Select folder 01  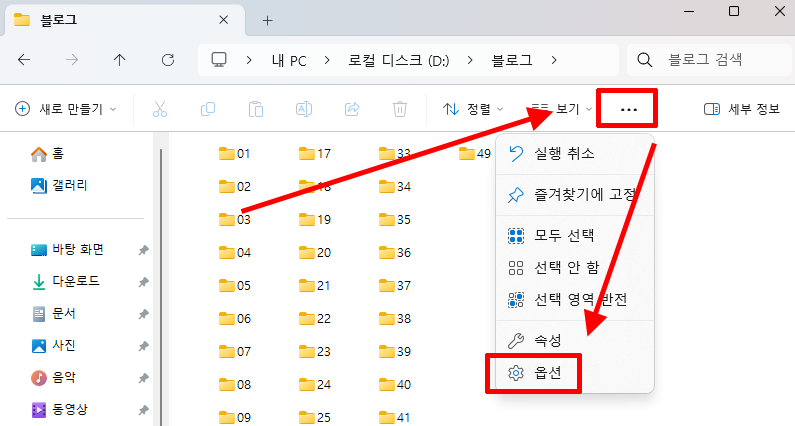(x=235, y=153)
